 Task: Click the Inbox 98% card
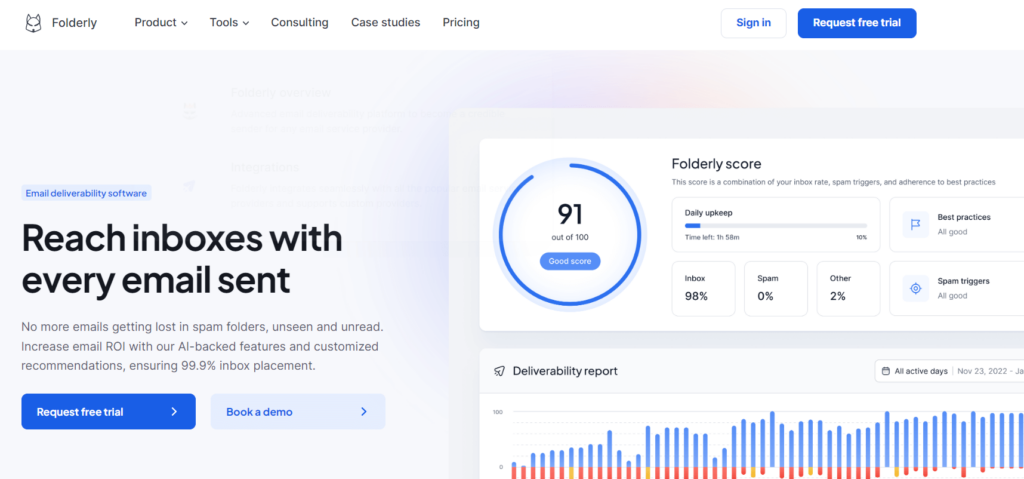point(703,289)
